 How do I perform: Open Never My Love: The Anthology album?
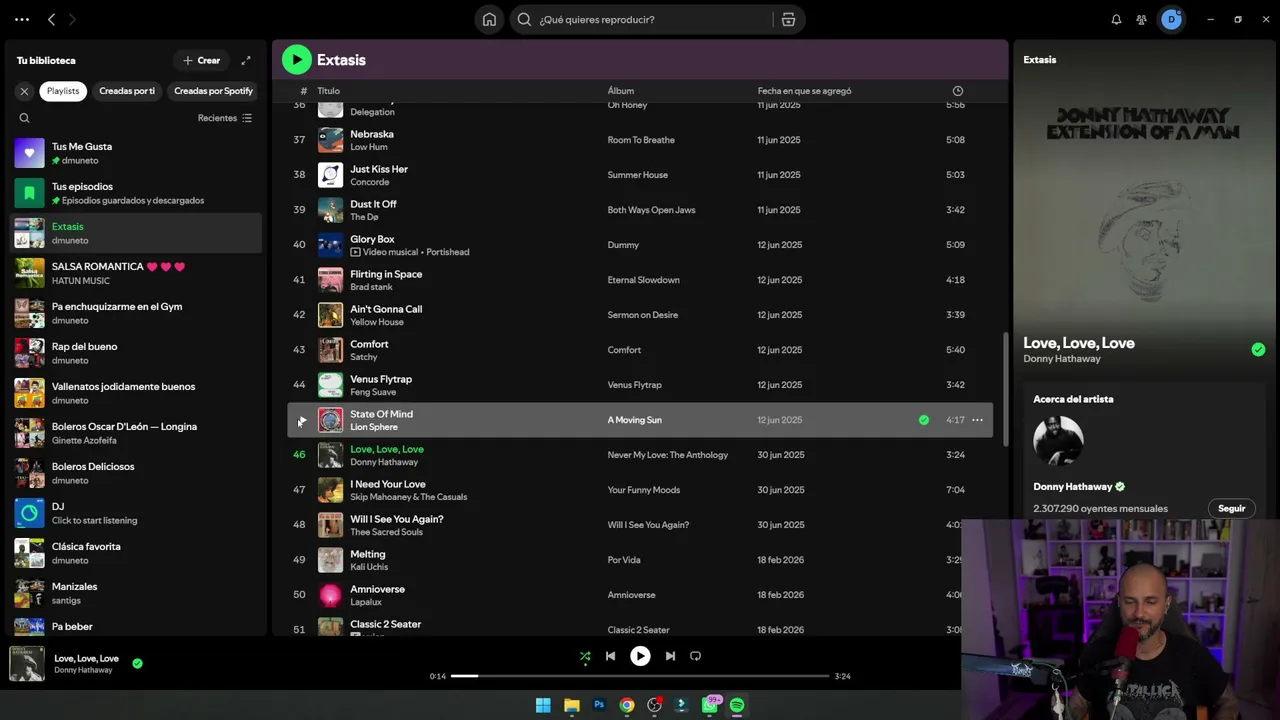point(667,455)
